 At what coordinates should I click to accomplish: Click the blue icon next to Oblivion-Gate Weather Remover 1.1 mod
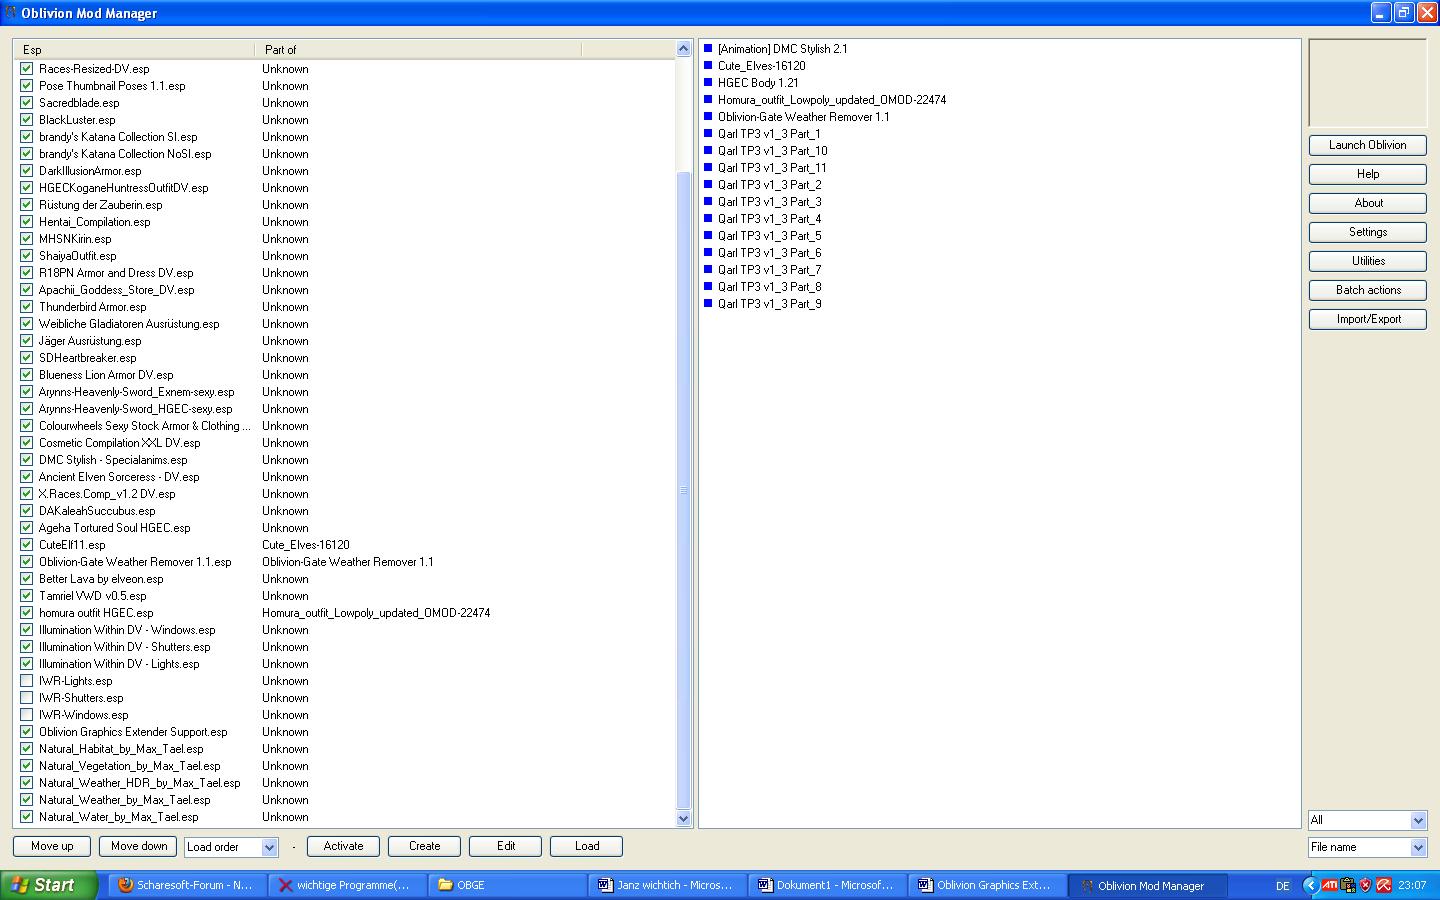pyautogui.click(x=708, y=117)
